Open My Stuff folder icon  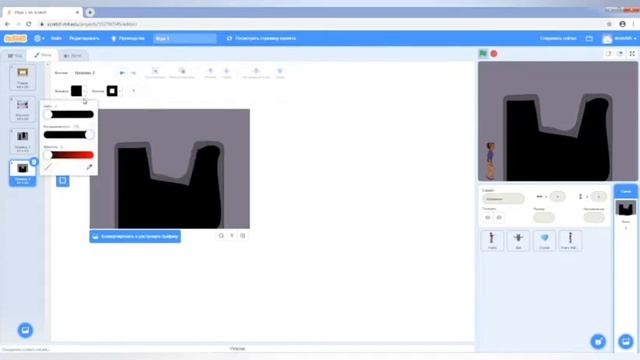[x=589, y=38]
